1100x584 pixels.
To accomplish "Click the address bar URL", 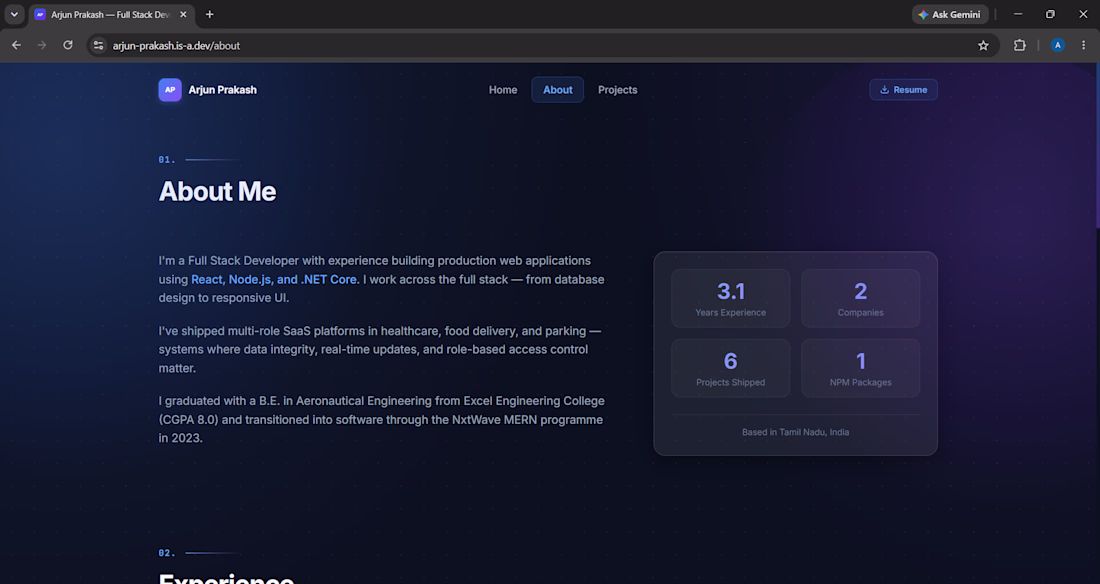I will tap(176, 46).
